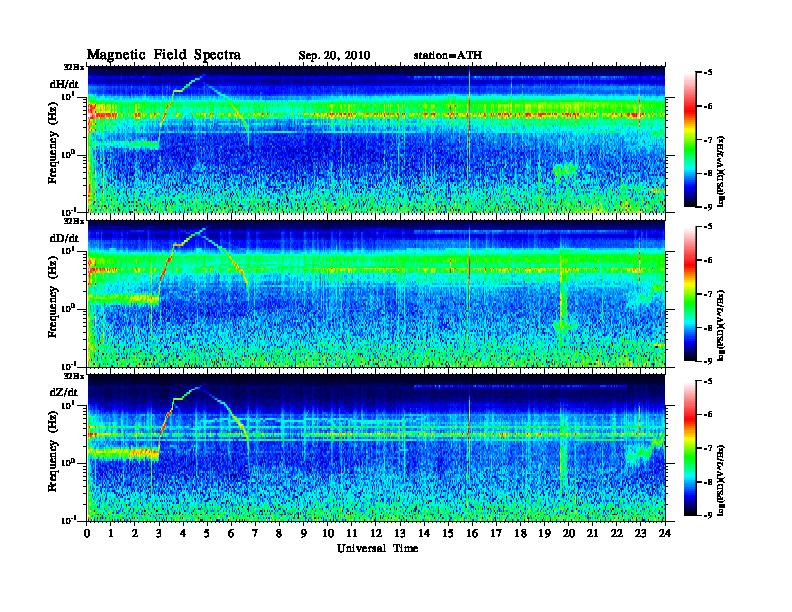The width and height of the screenshot is (792, 612).
Task: Click the hour 12 tick label on the time axis
Action: click(376, 533)
